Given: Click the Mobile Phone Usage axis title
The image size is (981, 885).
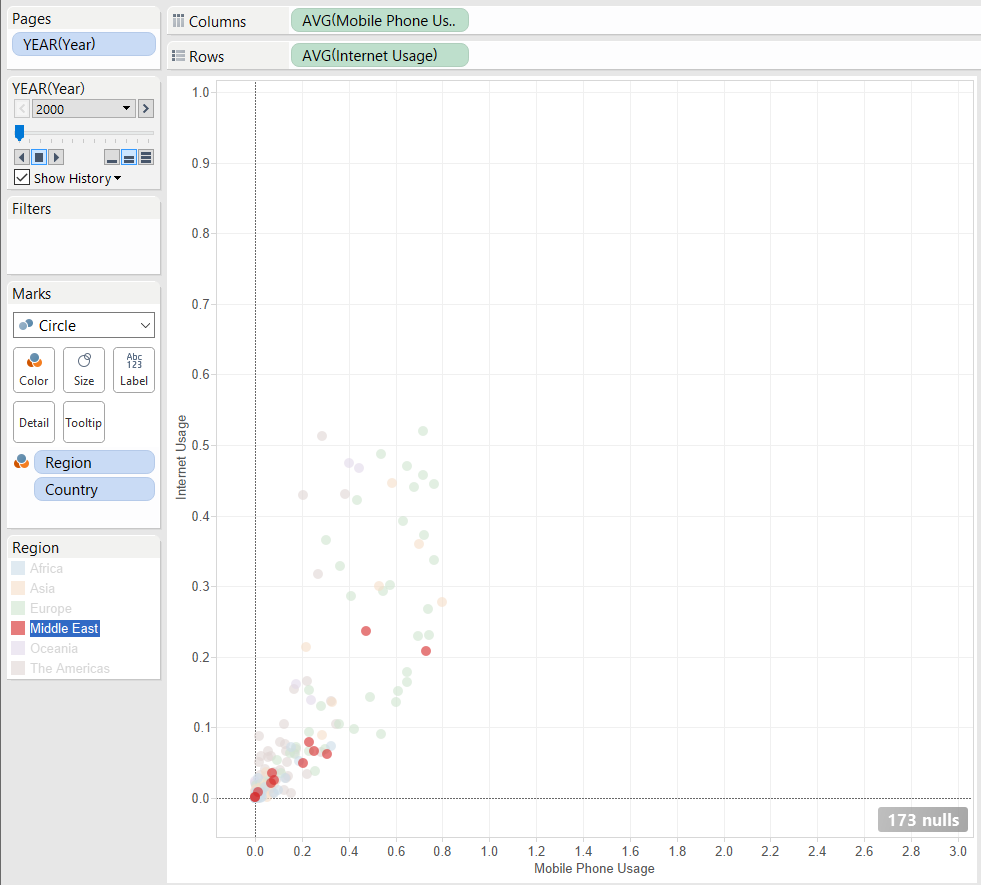Looking at the screenshot, I should tap(594, 868).
